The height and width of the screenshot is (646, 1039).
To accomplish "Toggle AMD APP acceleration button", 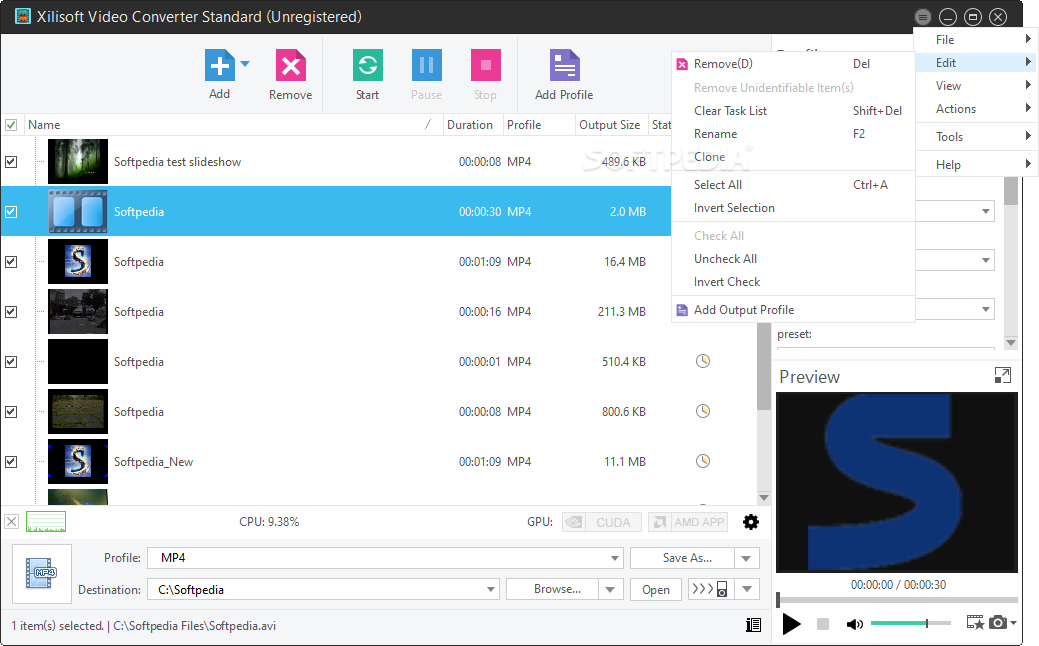I will (x=688, y=522).
